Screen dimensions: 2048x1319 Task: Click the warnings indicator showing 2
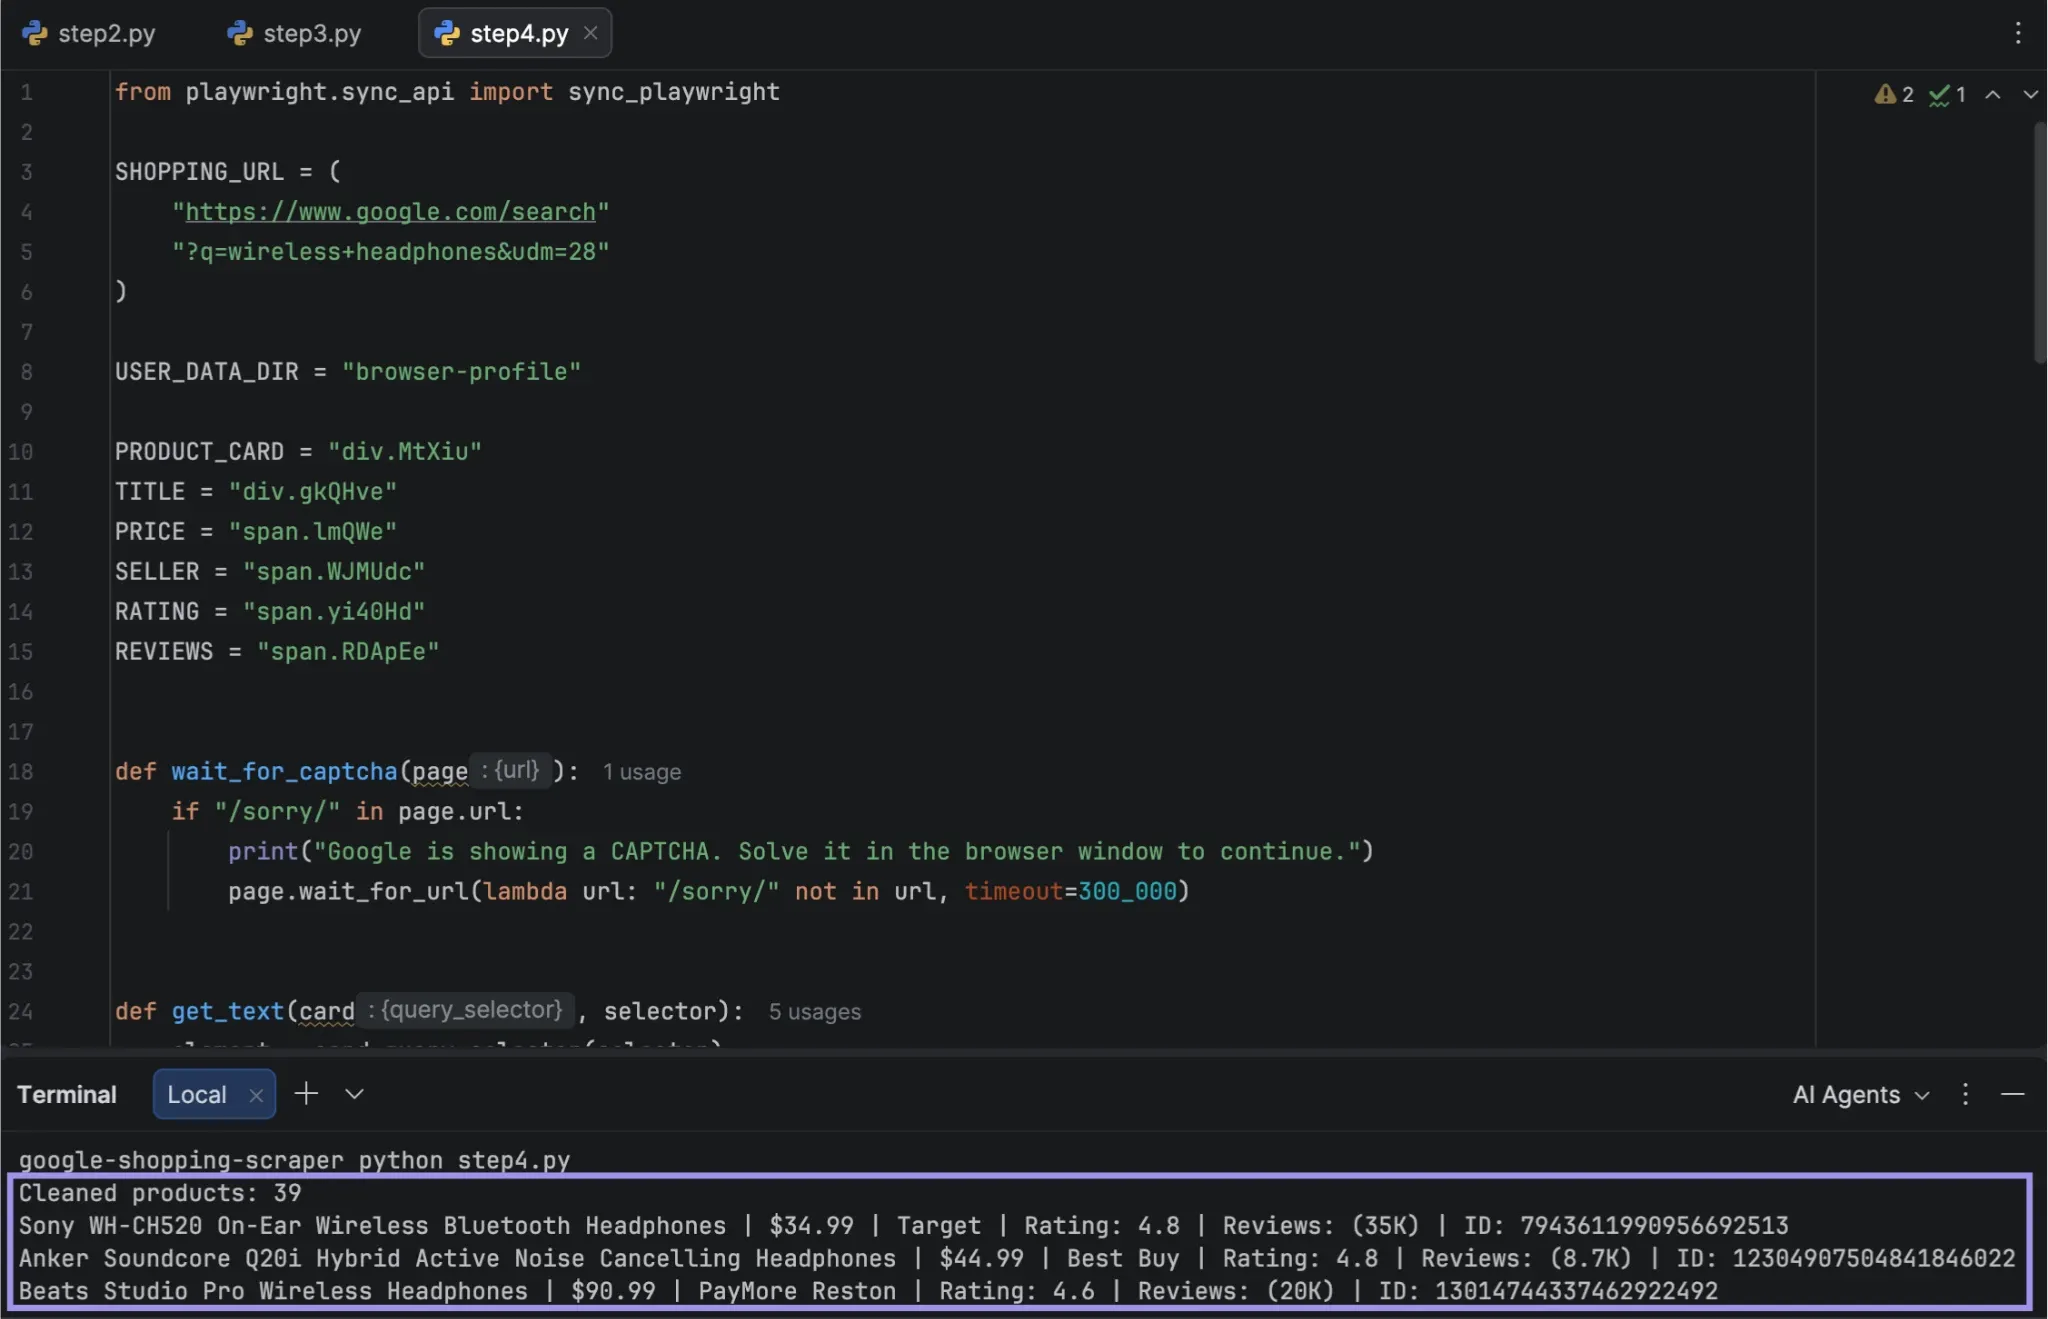tap(1894, 94)
